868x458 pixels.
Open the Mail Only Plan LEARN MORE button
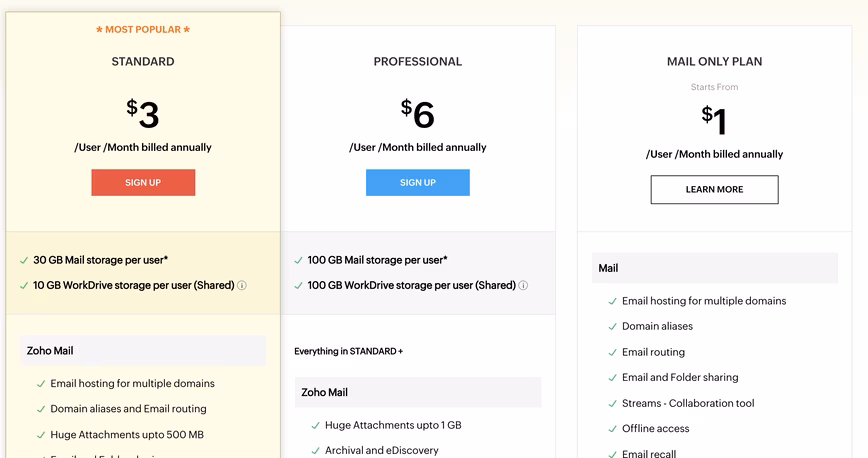[714, 189]
